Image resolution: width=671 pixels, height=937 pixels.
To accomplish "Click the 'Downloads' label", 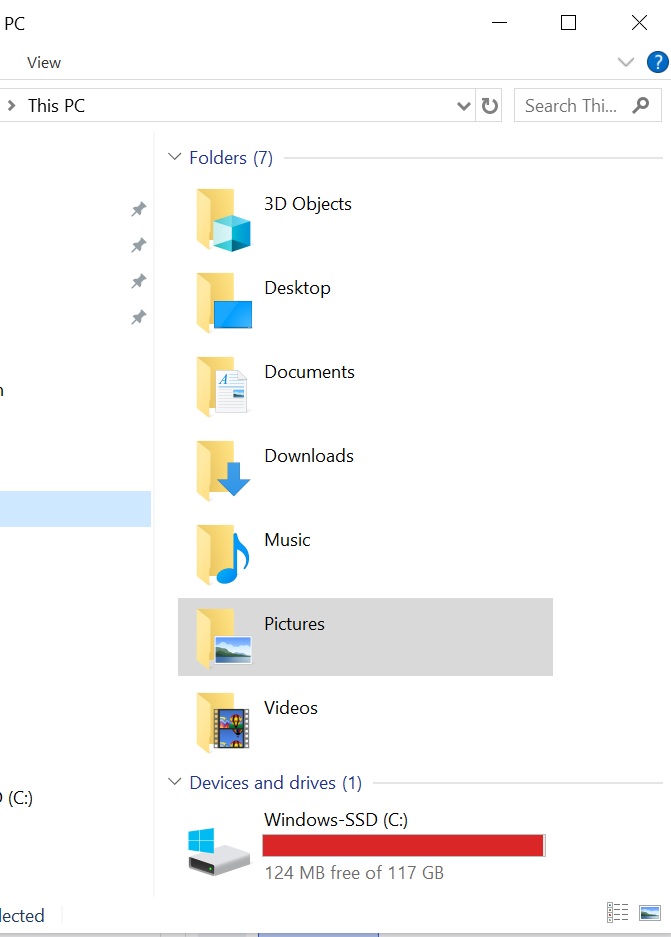I will (309, 456).
